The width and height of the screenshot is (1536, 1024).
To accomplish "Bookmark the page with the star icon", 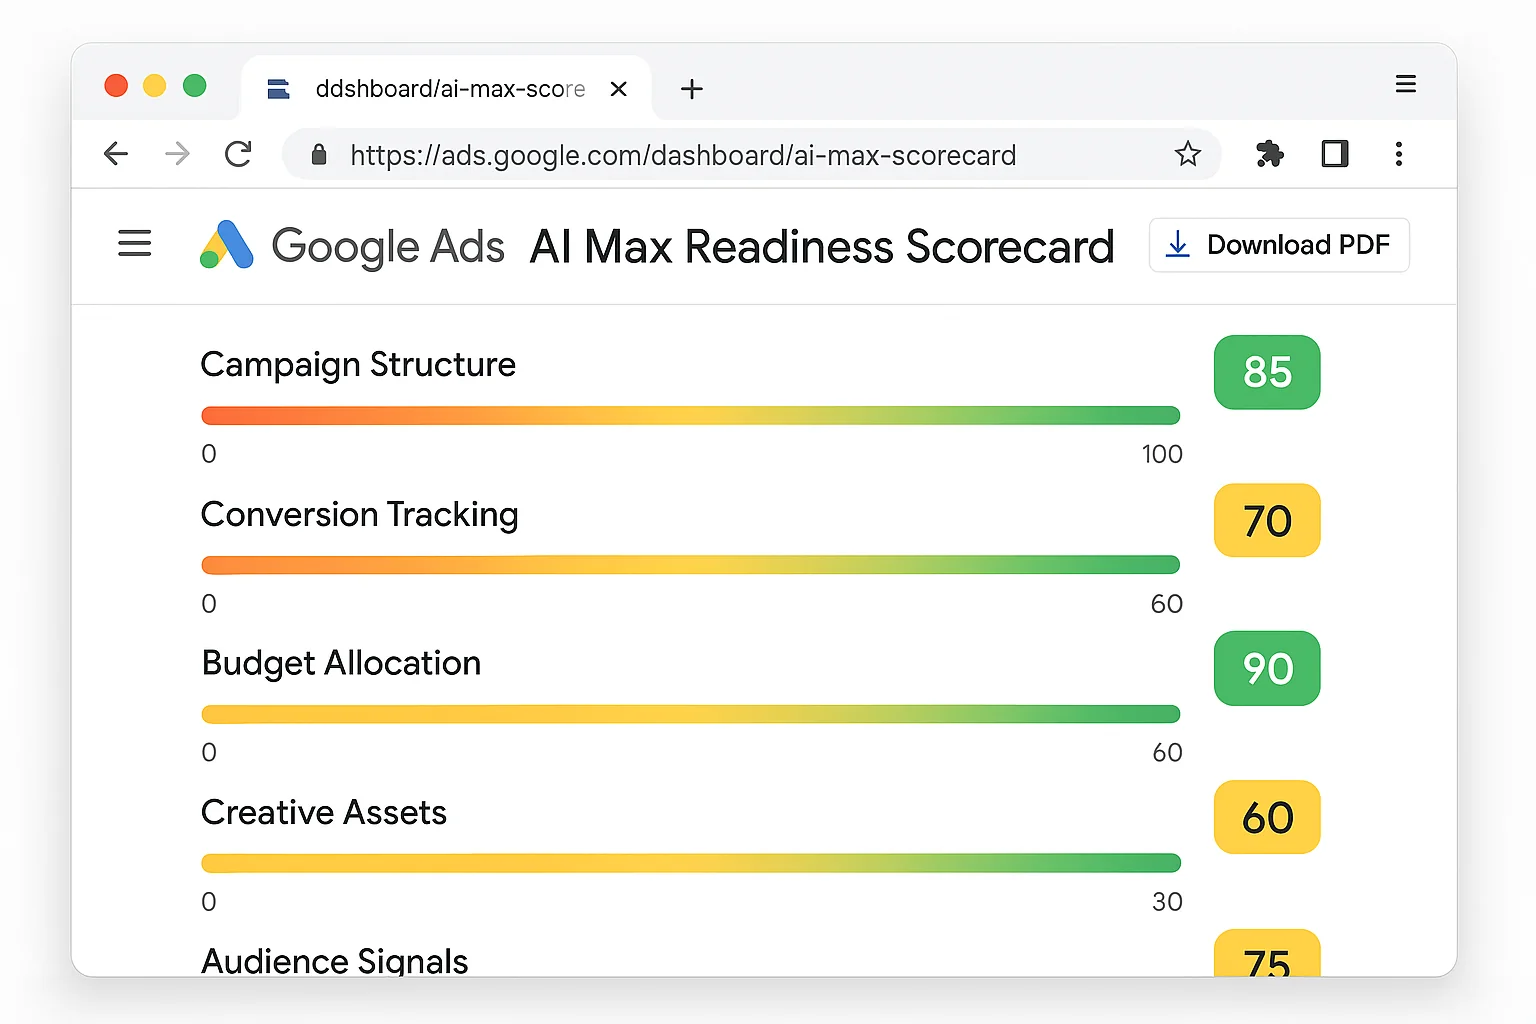I will tap(1187, 154).
